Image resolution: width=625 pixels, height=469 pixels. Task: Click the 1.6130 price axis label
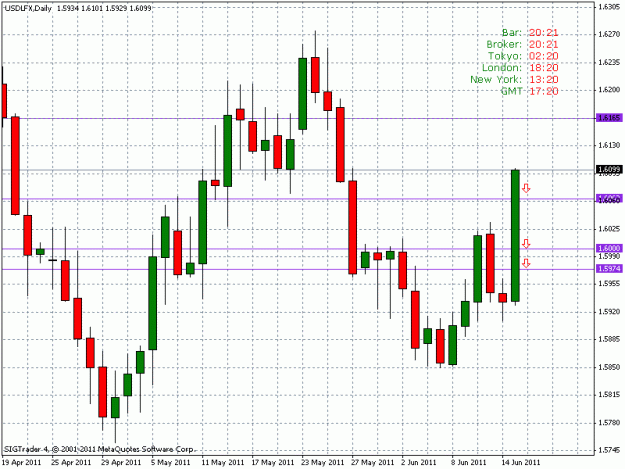(610, 145)
